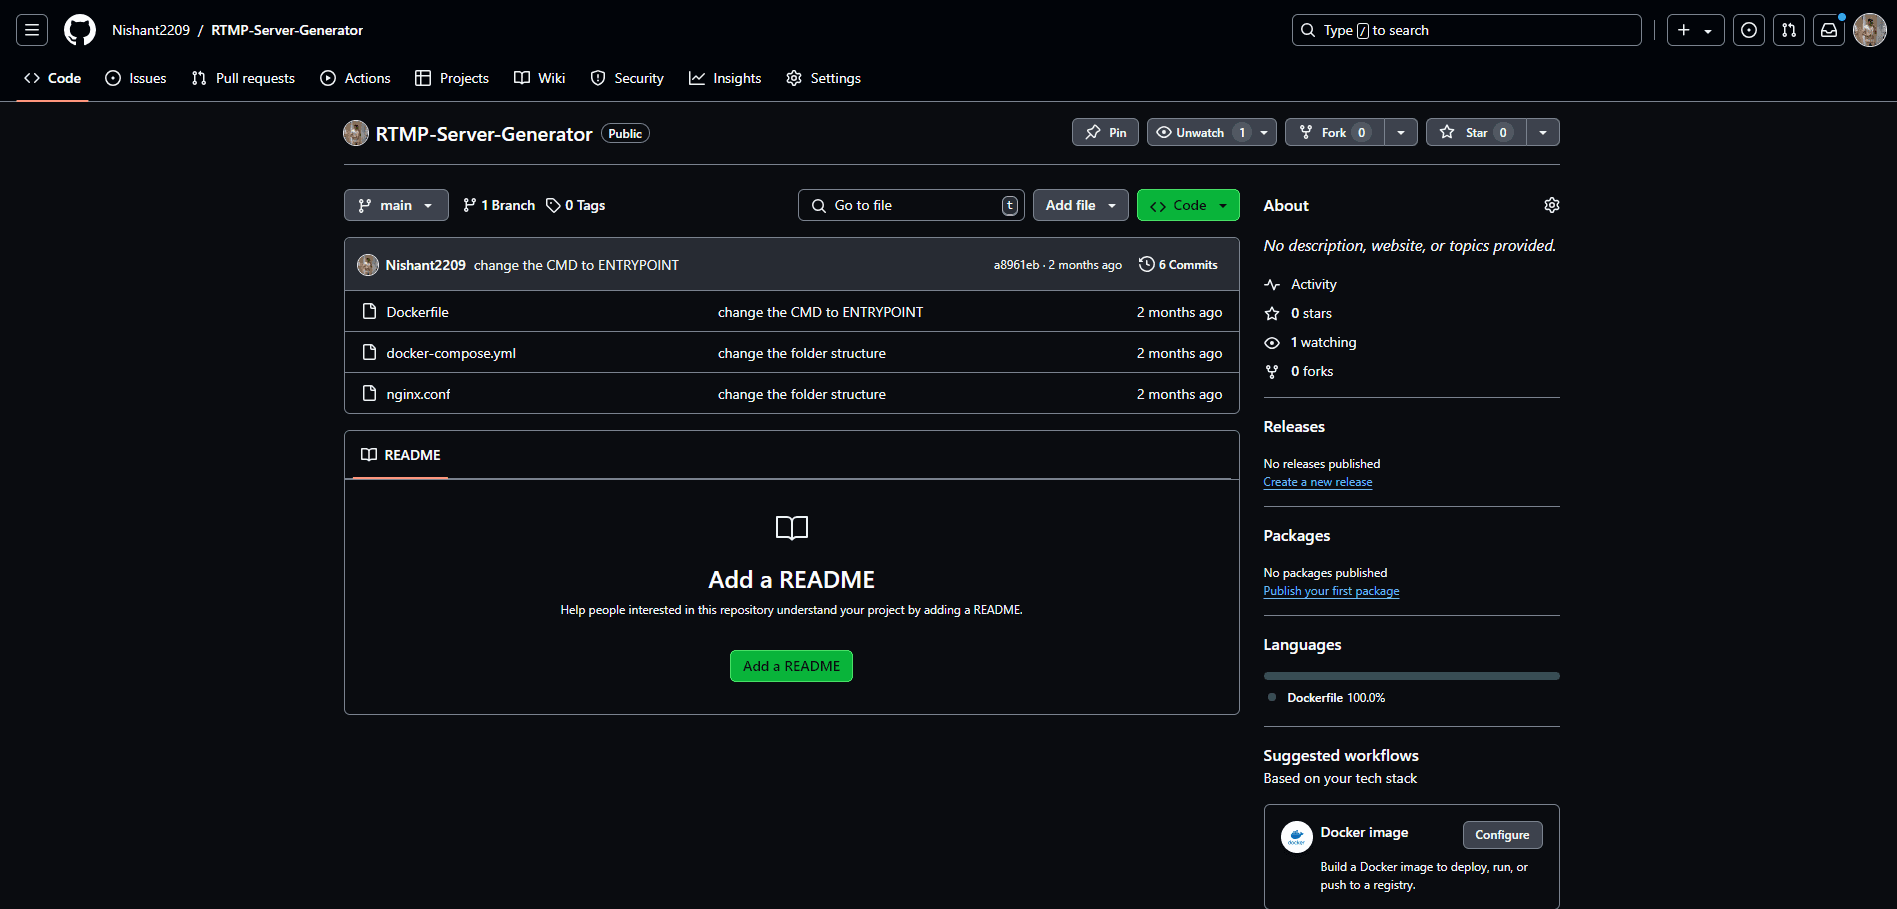
Task: Open latest commit message 'change the CMD to ENTRYPOINT'
Action: [x=576, y=265]
